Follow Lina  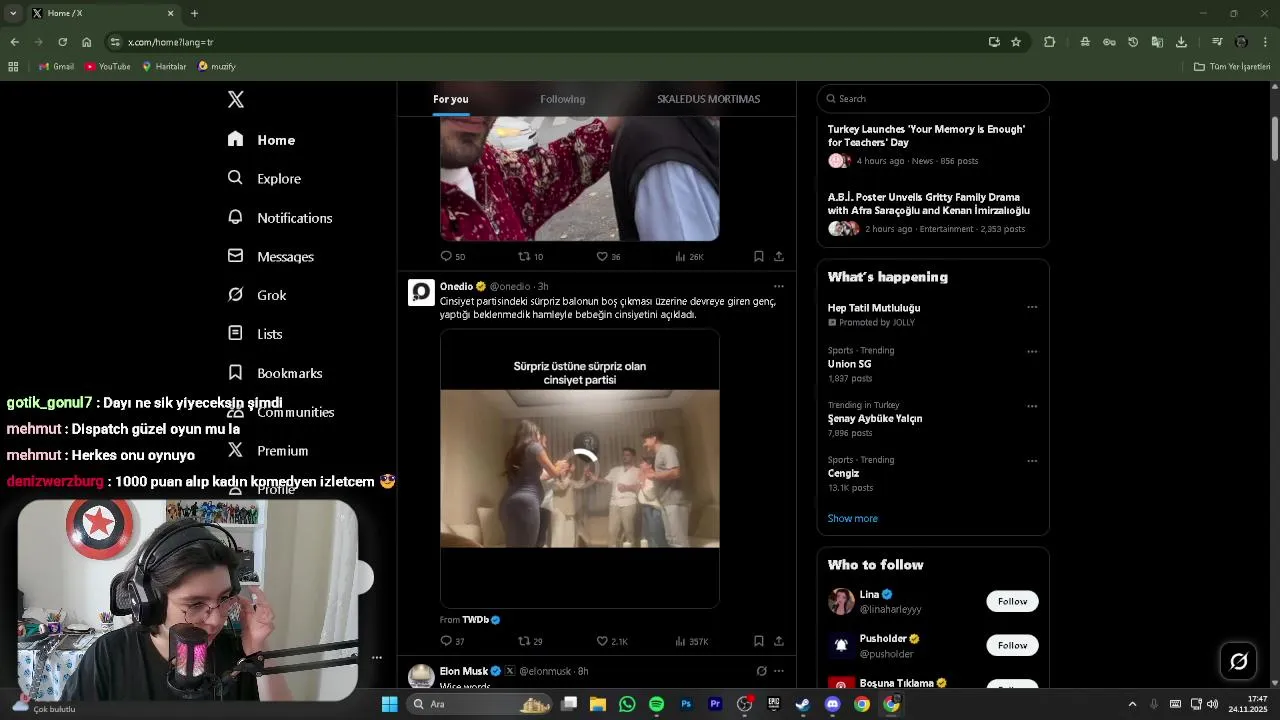click(1012, 601)
